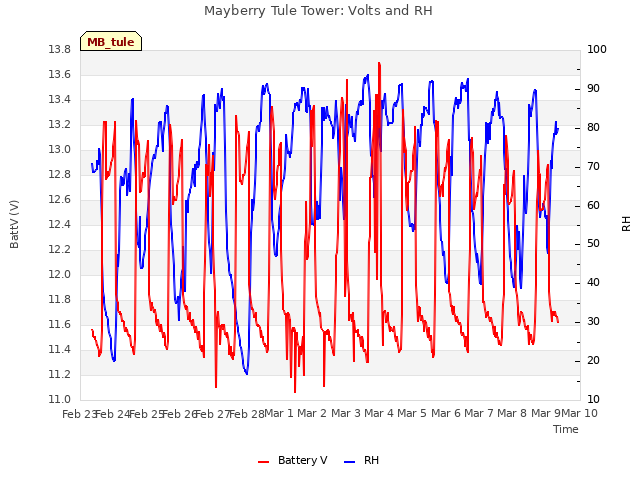Click the 13.2 left axis tick value
Screen dimensions: 640x480
60,124
